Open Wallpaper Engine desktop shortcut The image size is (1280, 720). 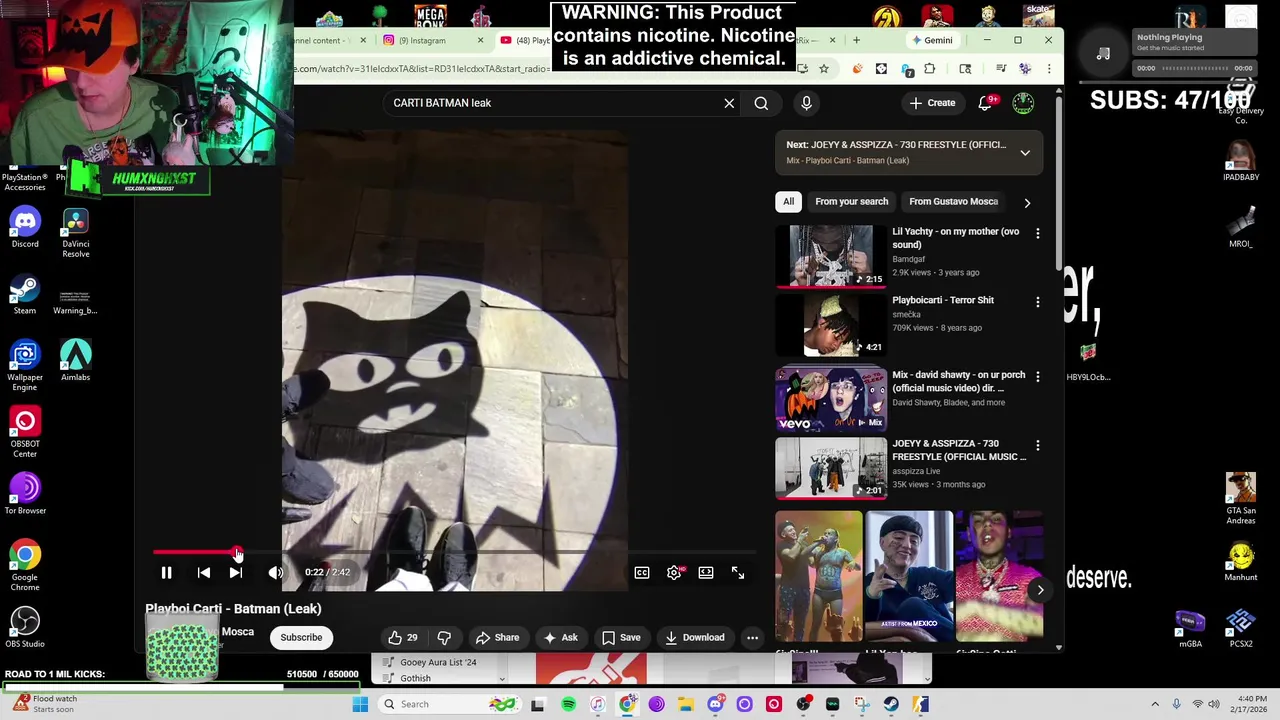coord(25,366)
